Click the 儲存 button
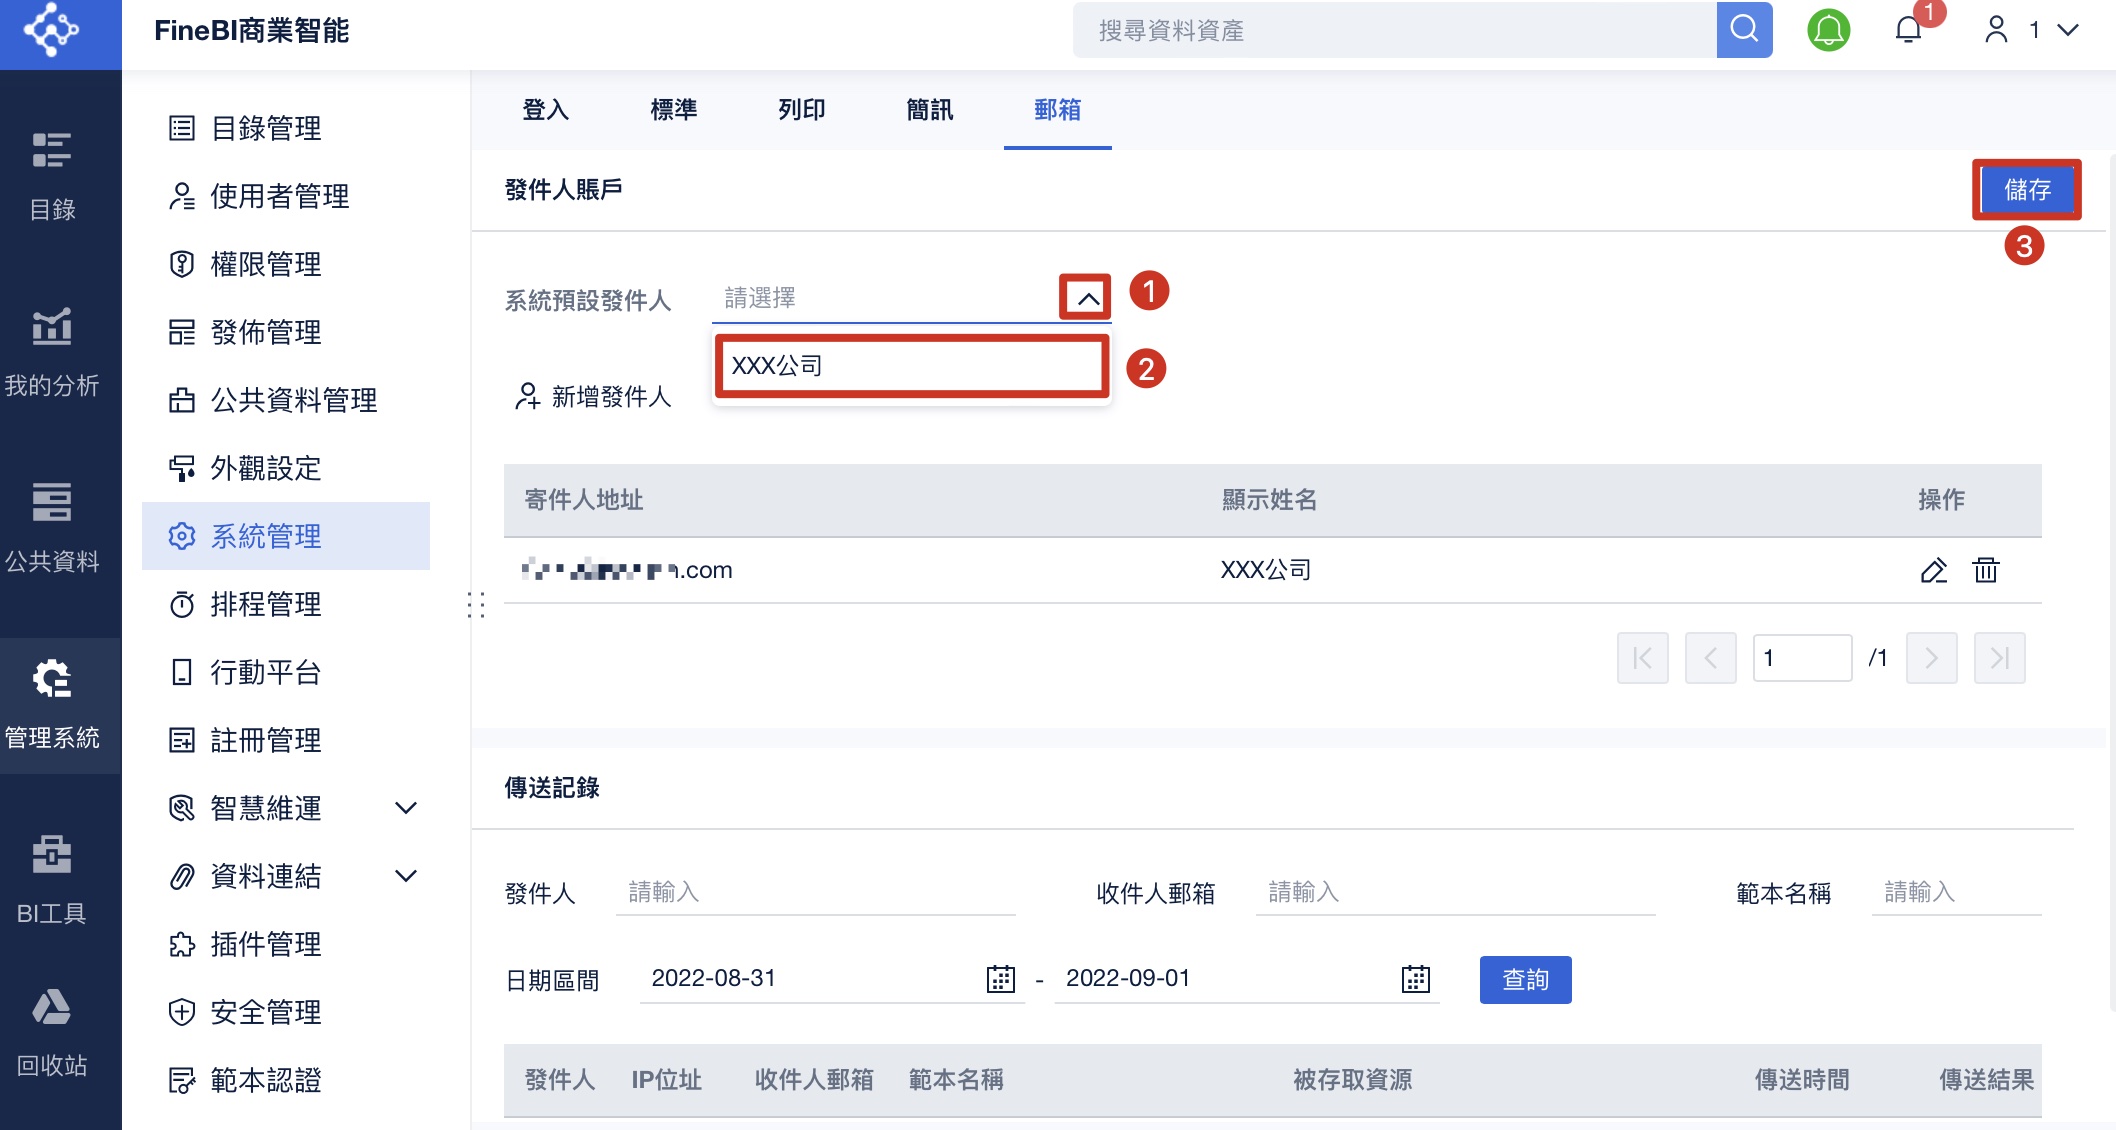Viewport: 2116px width, 1130px height. click(x=2027, y=190)
